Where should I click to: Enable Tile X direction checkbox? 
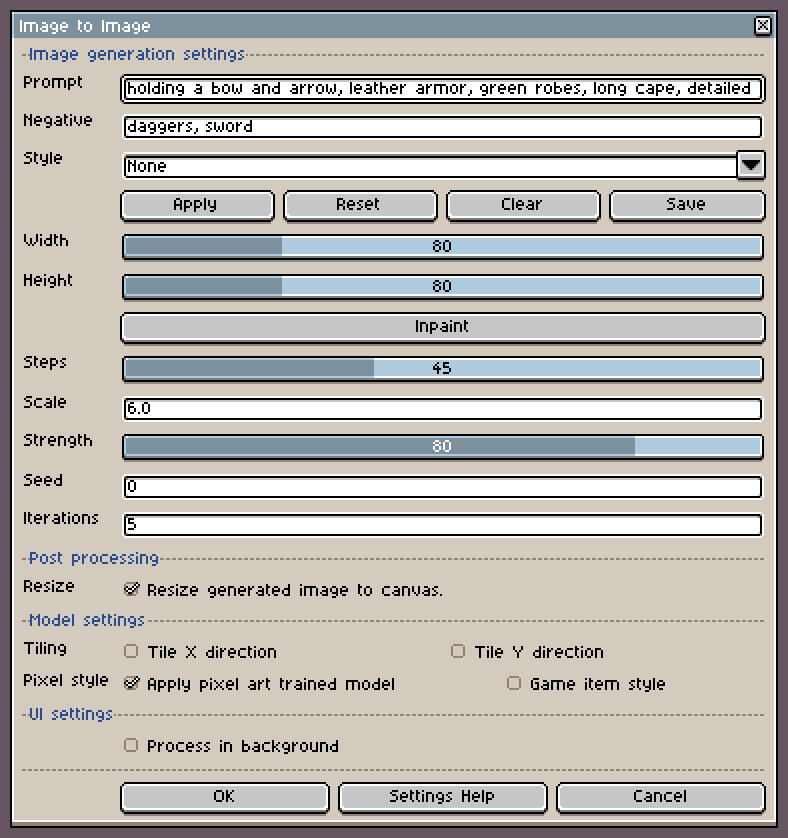tap(131, 651)
